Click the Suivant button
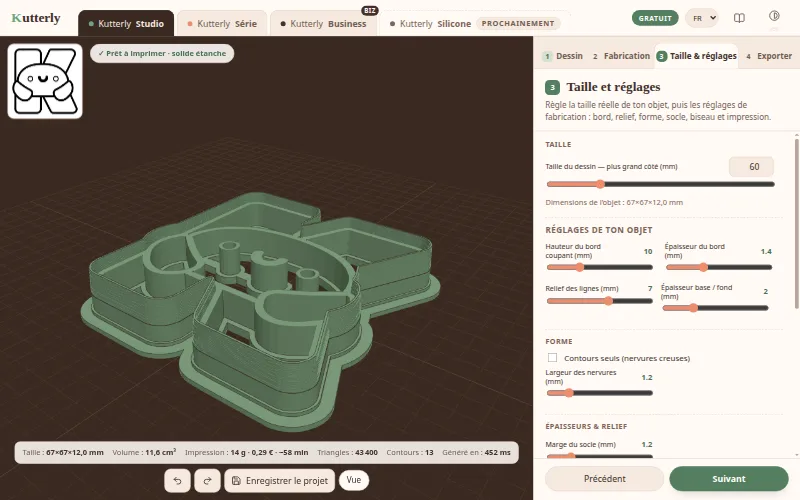The height and width of the screenshot is (500, 800). tap(729, 479)
